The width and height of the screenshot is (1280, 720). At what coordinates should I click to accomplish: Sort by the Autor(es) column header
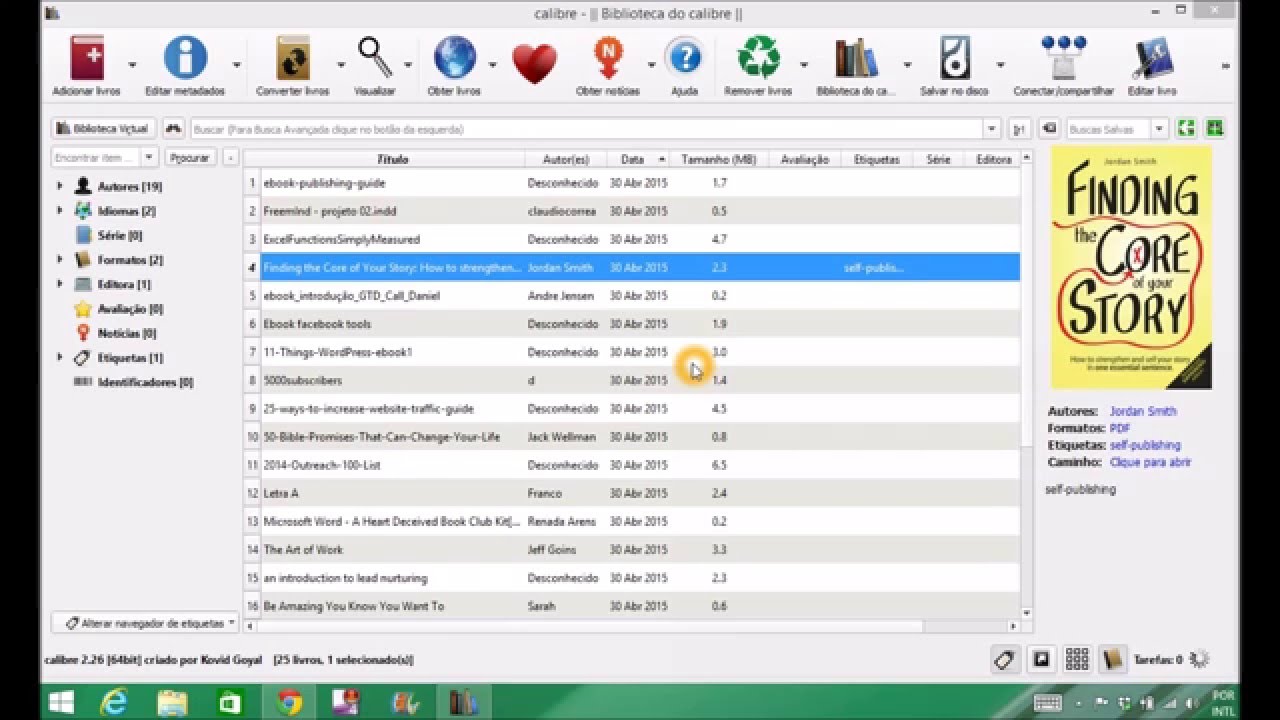566,159
